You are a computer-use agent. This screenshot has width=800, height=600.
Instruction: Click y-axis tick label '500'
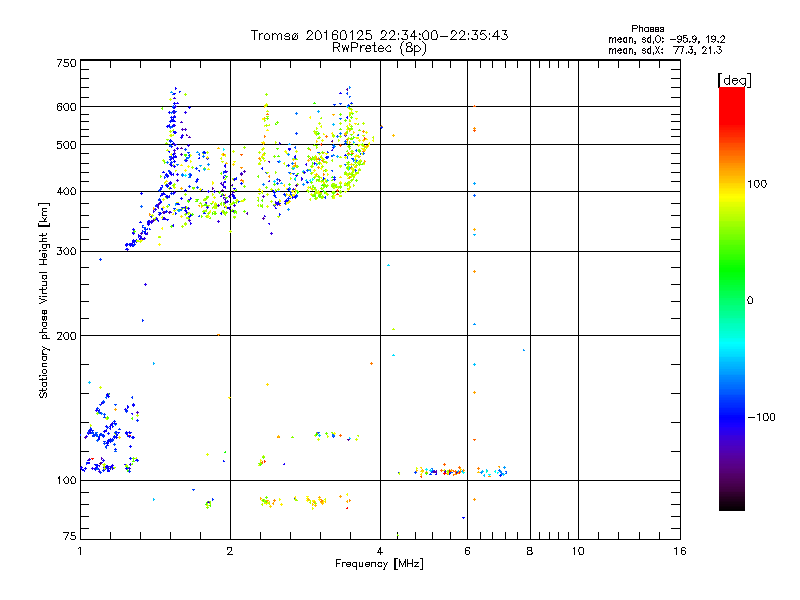(x=66, y=145)
